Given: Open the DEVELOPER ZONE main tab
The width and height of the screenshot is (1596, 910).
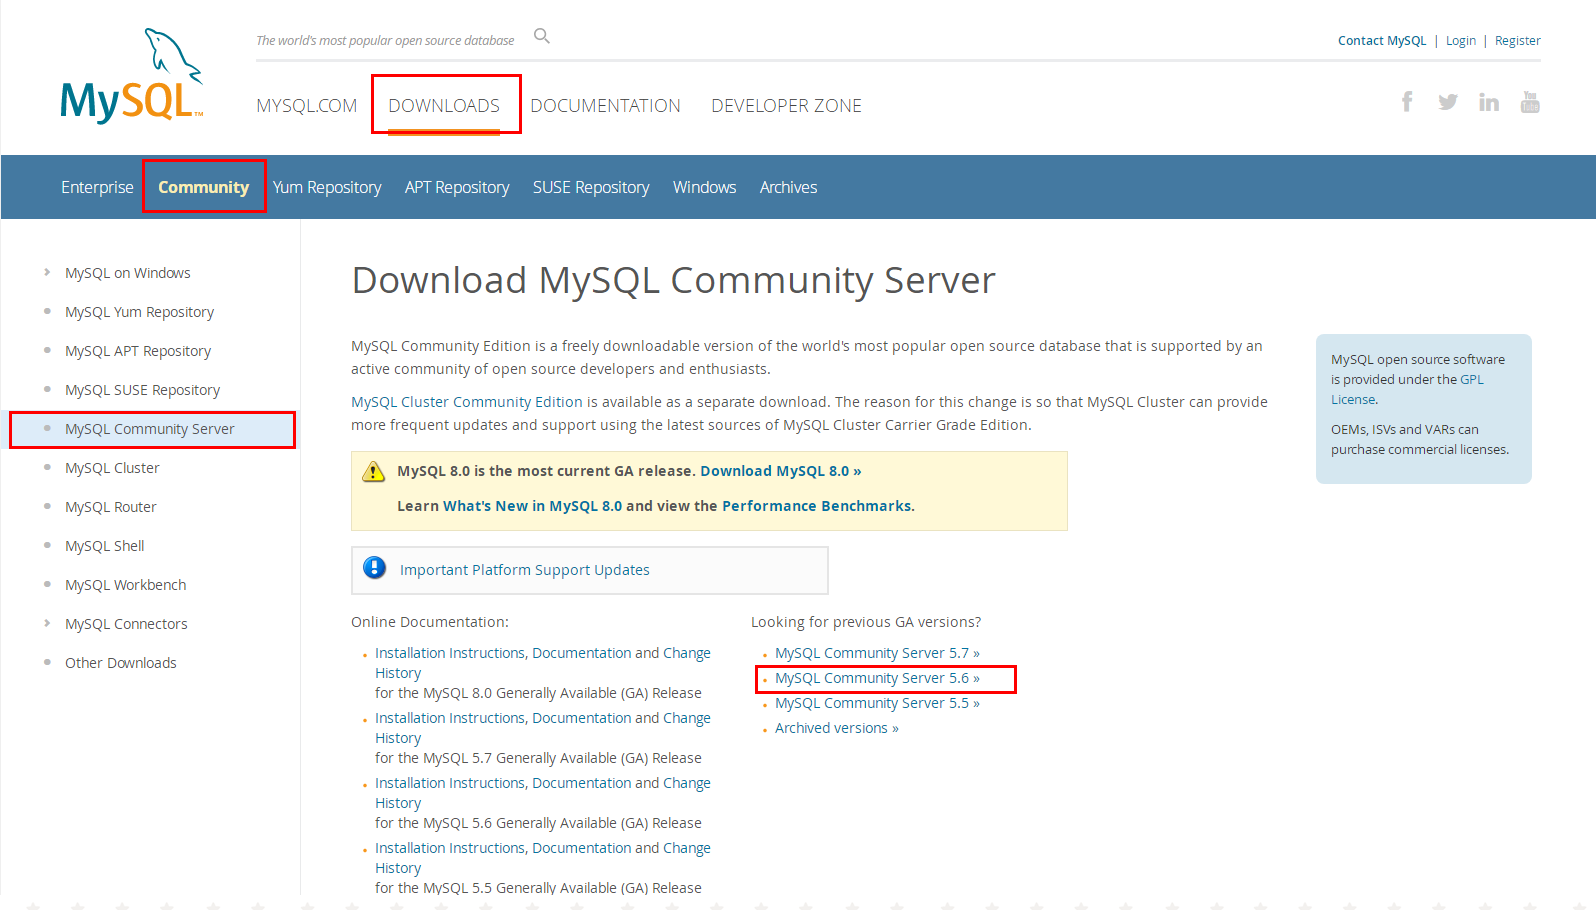Looking at the screenshot, I should click(x=786, y=106).
